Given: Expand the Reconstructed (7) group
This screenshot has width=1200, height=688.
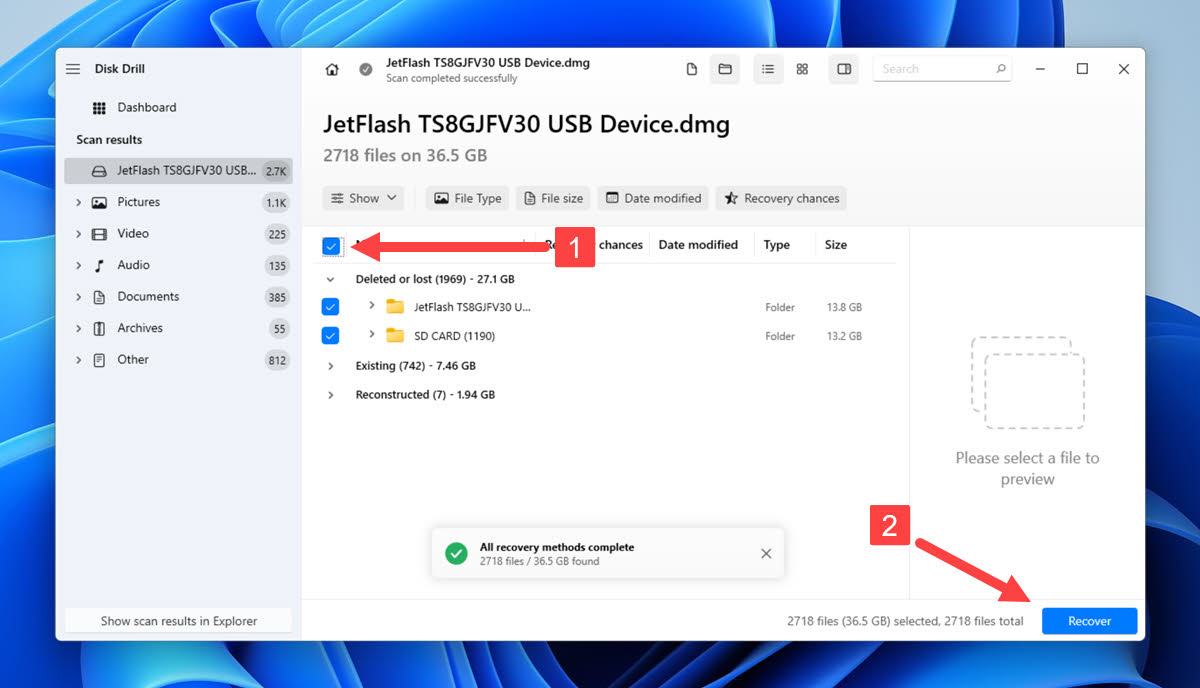Looking at the screenshot, I should (x=330, y=395).
